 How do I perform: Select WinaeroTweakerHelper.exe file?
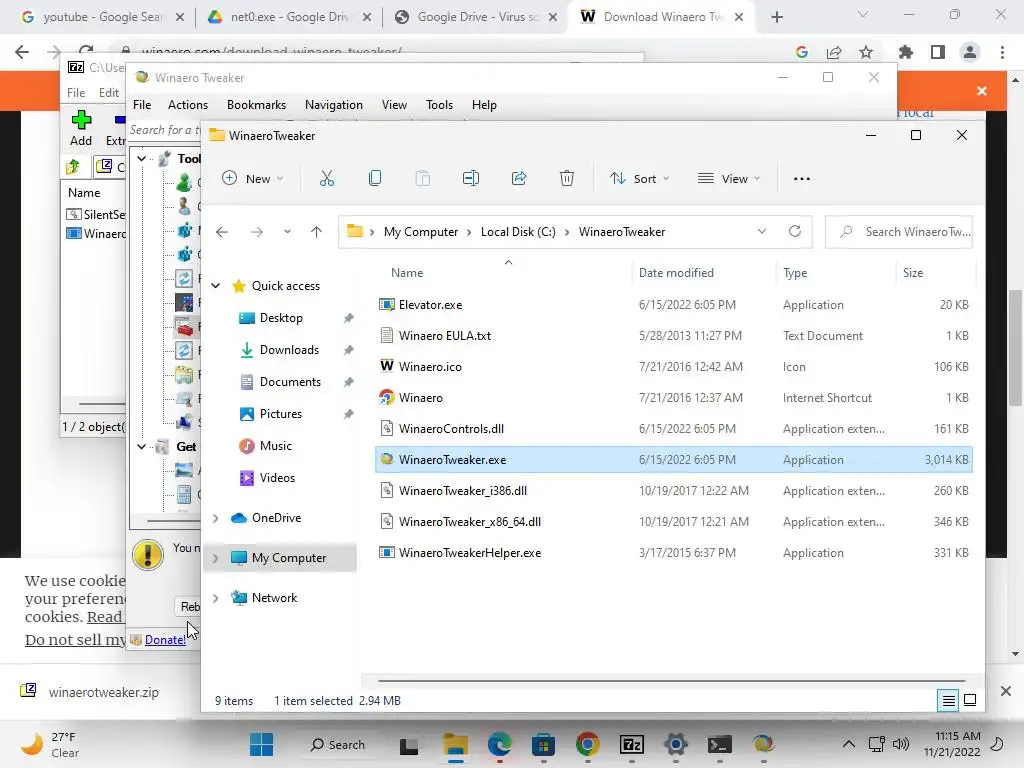[673, 553]
